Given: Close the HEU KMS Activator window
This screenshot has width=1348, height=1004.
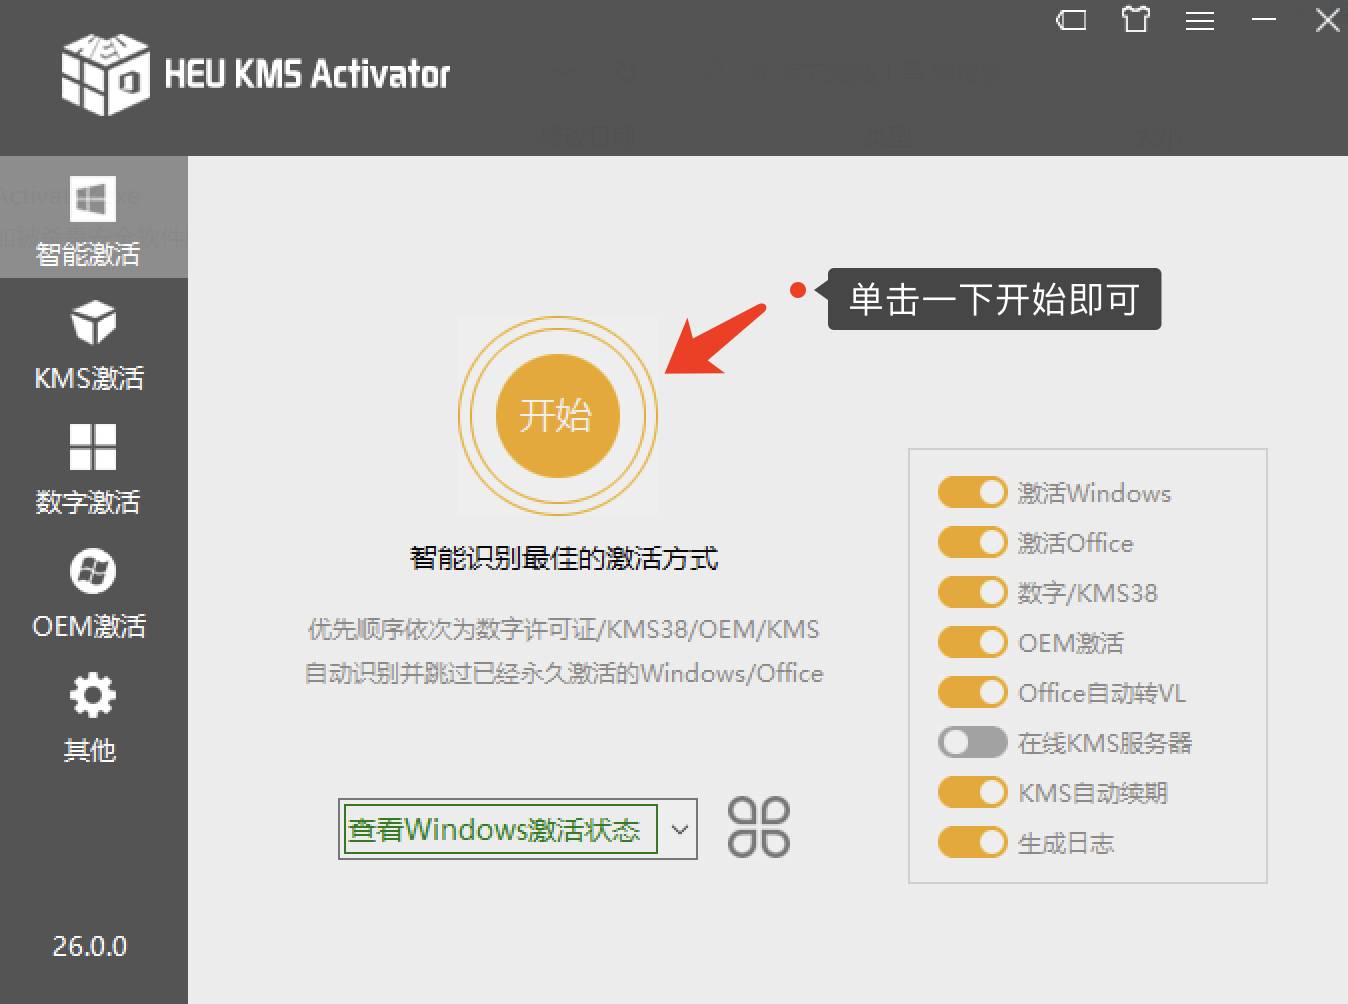Looking at the screenshot, I should pyautogui.click(x=1328, y=20).
